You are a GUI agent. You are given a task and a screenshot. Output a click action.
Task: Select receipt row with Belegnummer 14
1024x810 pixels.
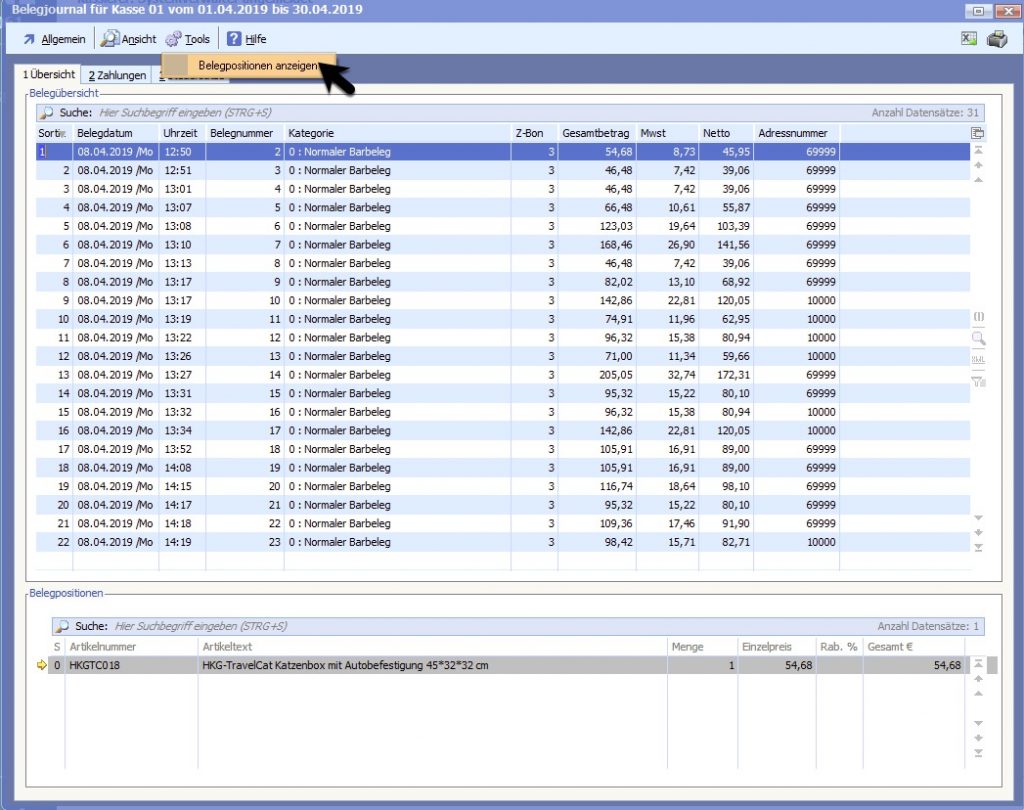click(x=245, y=375)
